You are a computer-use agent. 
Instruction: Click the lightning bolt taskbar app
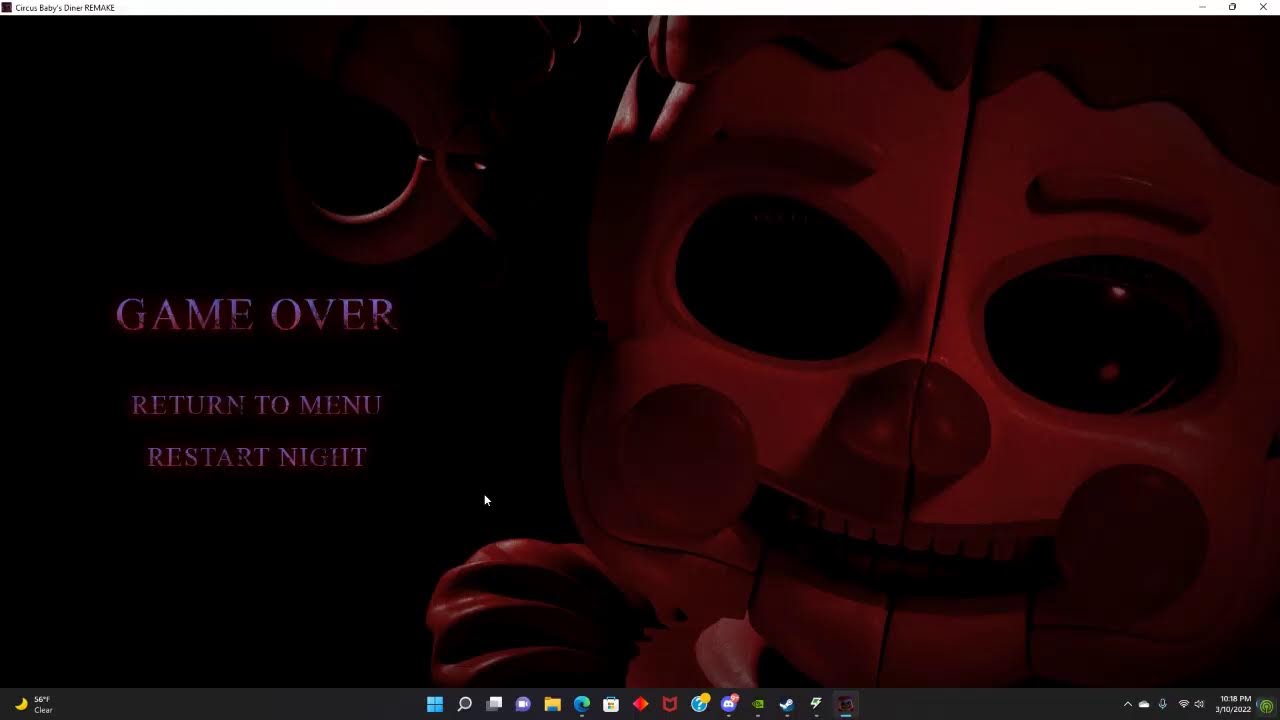click(816, 704)
